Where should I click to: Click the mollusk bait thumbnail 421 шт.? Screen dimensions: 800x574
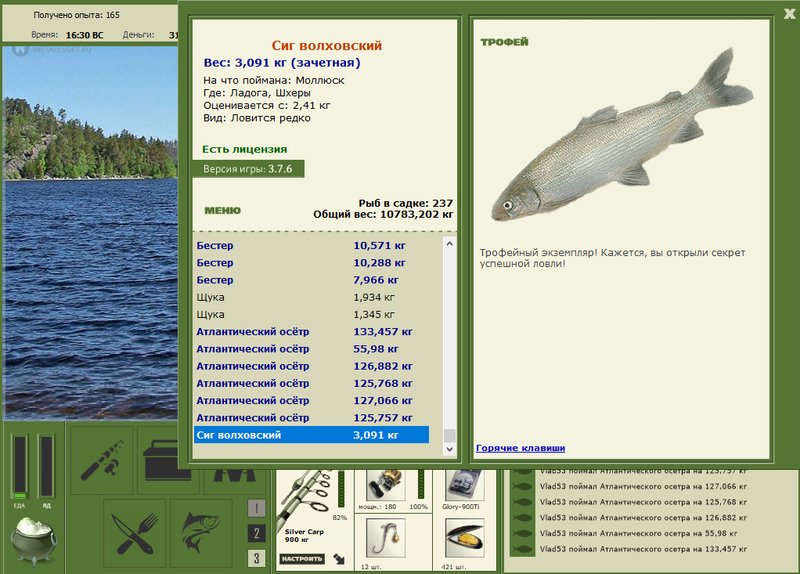pos(464,538)
